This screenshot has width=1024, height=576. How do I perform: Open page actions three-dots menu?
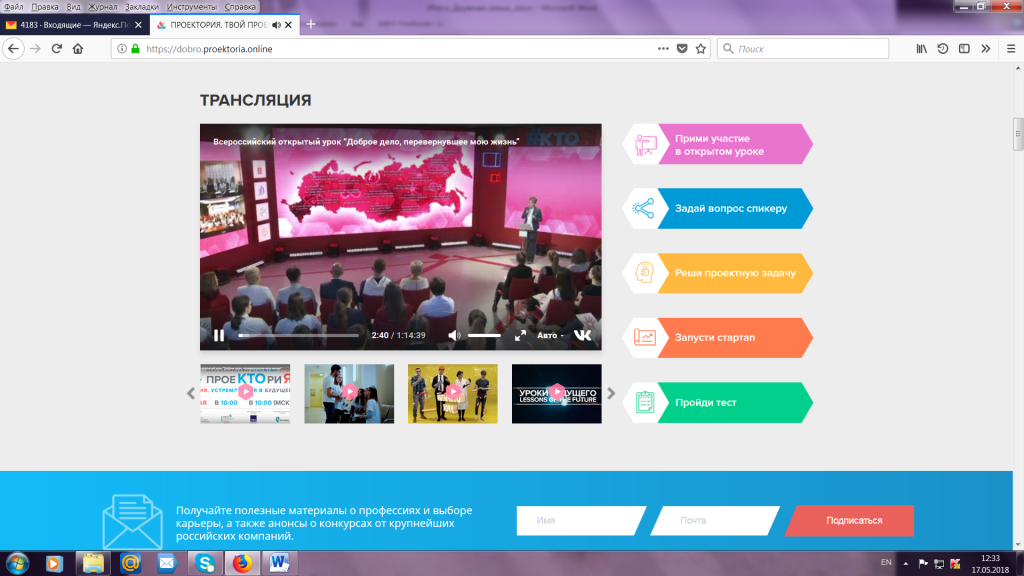click(663, 49)
